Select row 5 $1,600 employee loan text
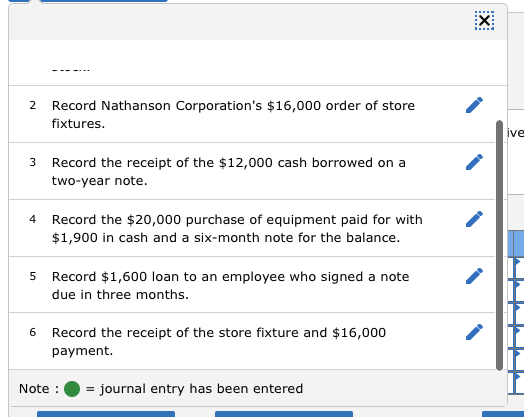 [230, 286]
